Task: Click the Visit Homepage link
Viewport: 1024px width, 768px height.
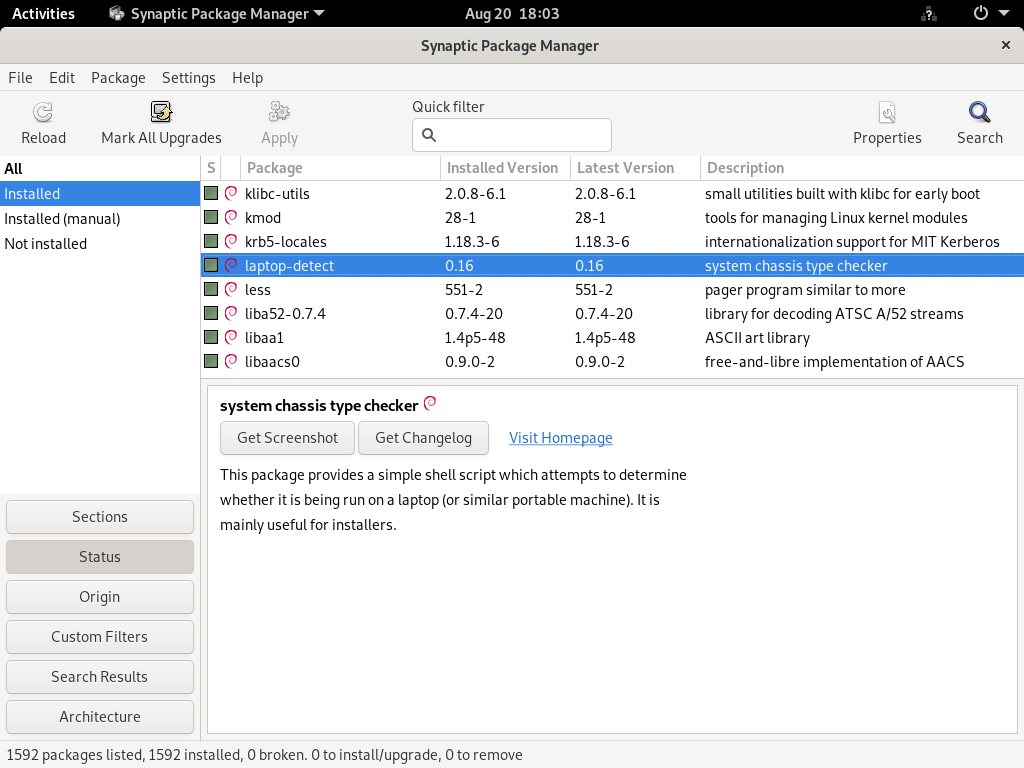Action: coord(560,437)
